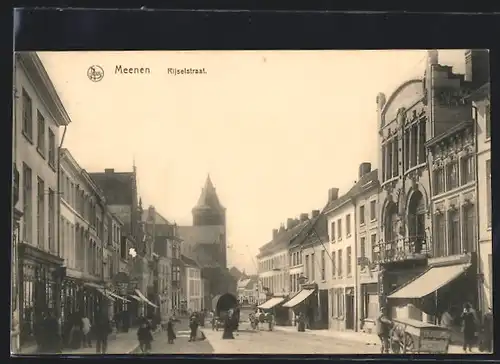Image resolution: width=500 pixels, height=364 pixels.
Task: Click the "Meenen" caption text
Action: (x=132, y=70)
